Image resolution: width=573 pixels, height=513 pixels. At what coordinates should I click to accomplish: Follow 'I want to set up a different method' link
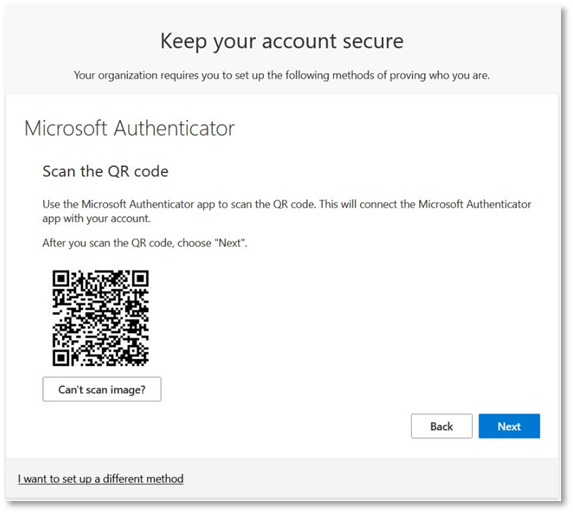pyautogui.click(x=100, y=479)
